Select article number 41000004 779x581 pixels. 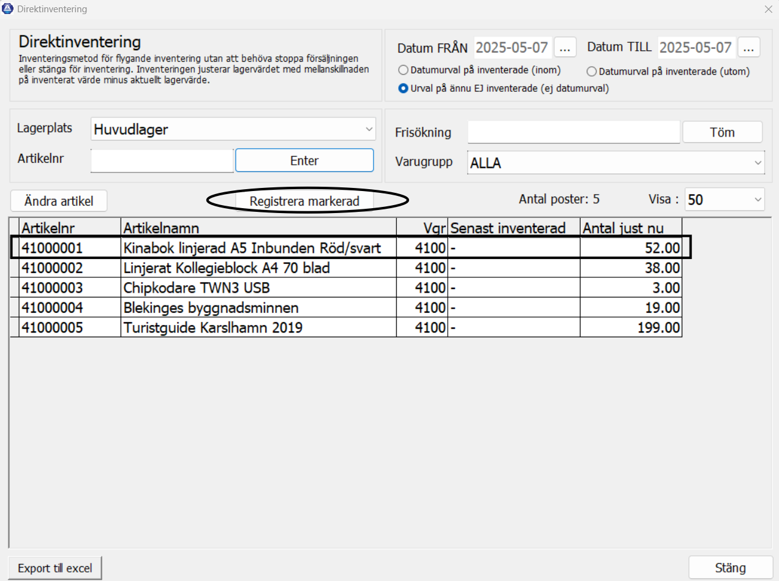[x=70, y=308]
